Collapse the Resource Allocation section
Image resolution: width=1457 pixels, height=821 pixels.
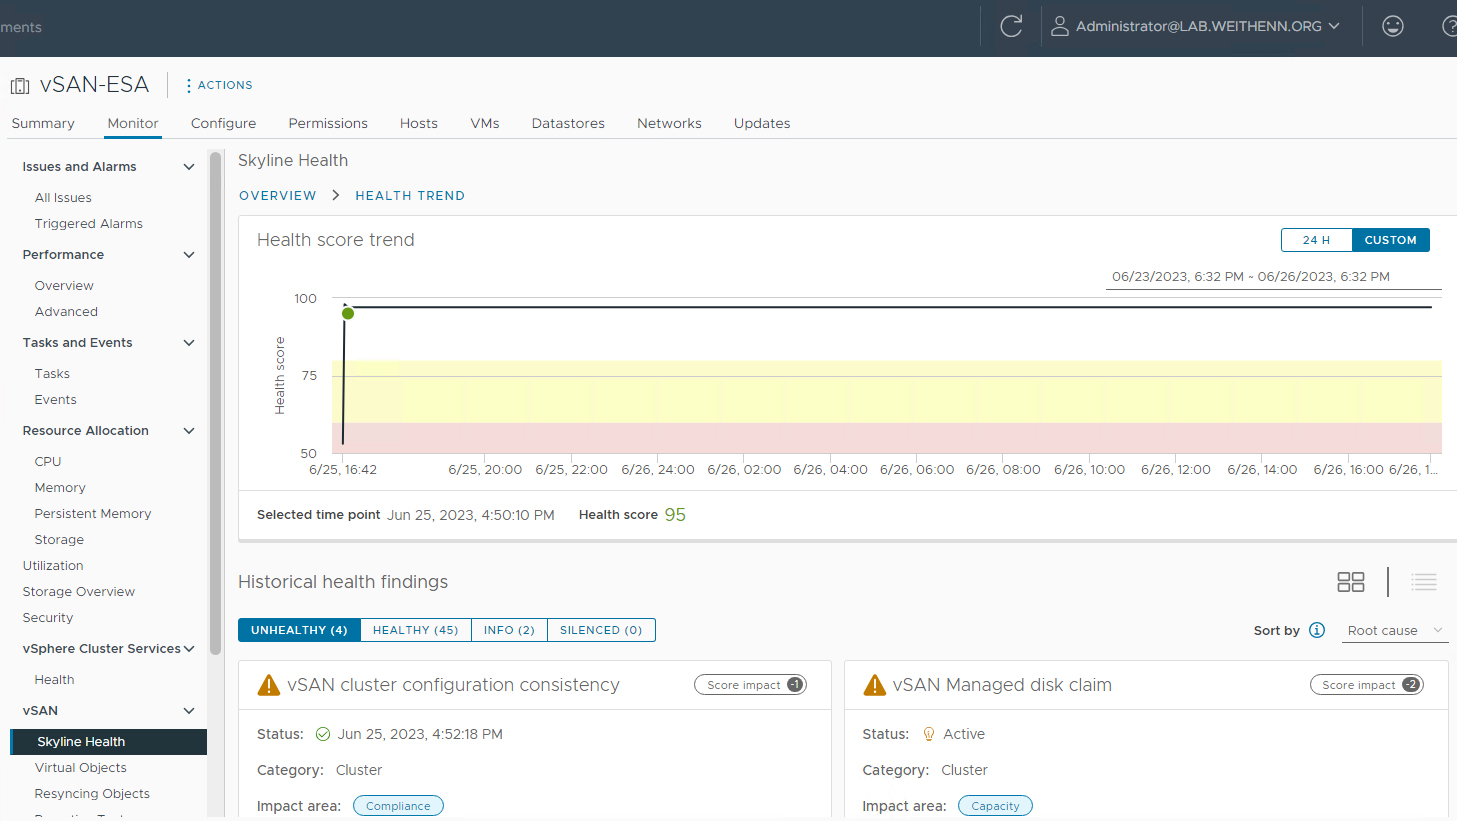[x=189, y=431]
